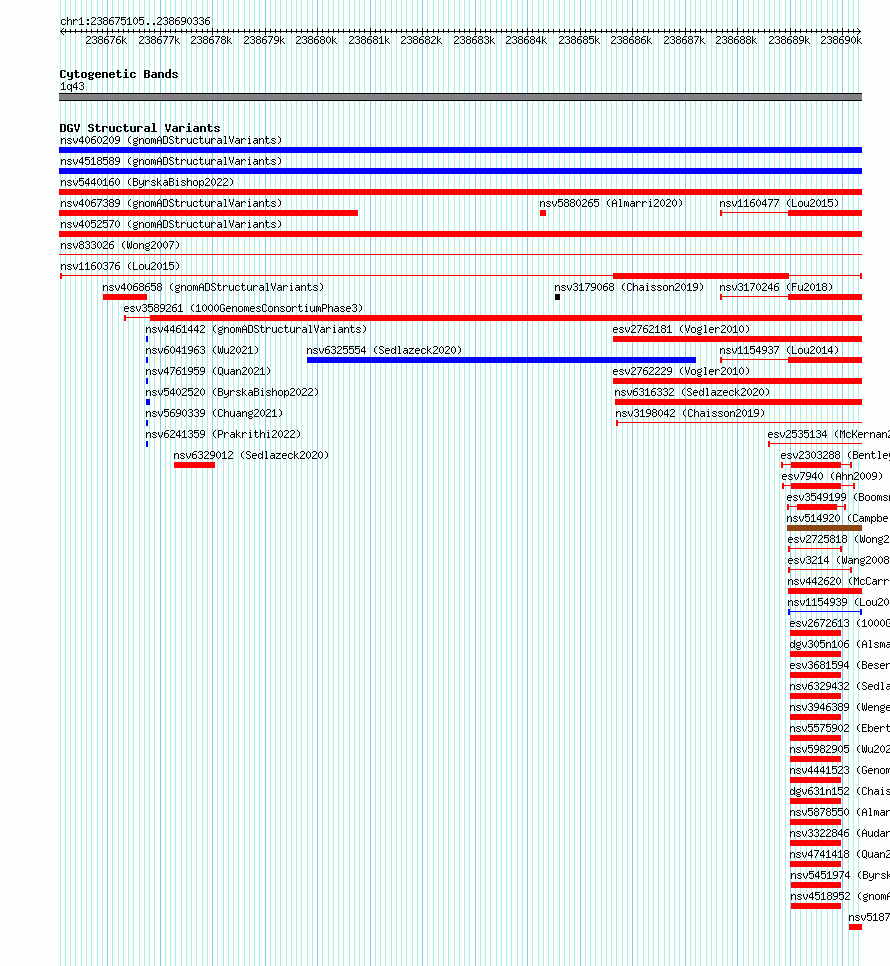Viewport: 890px width, 966px height.
Task: Click the 238676k ruler position label
Action: click(106, 40)
